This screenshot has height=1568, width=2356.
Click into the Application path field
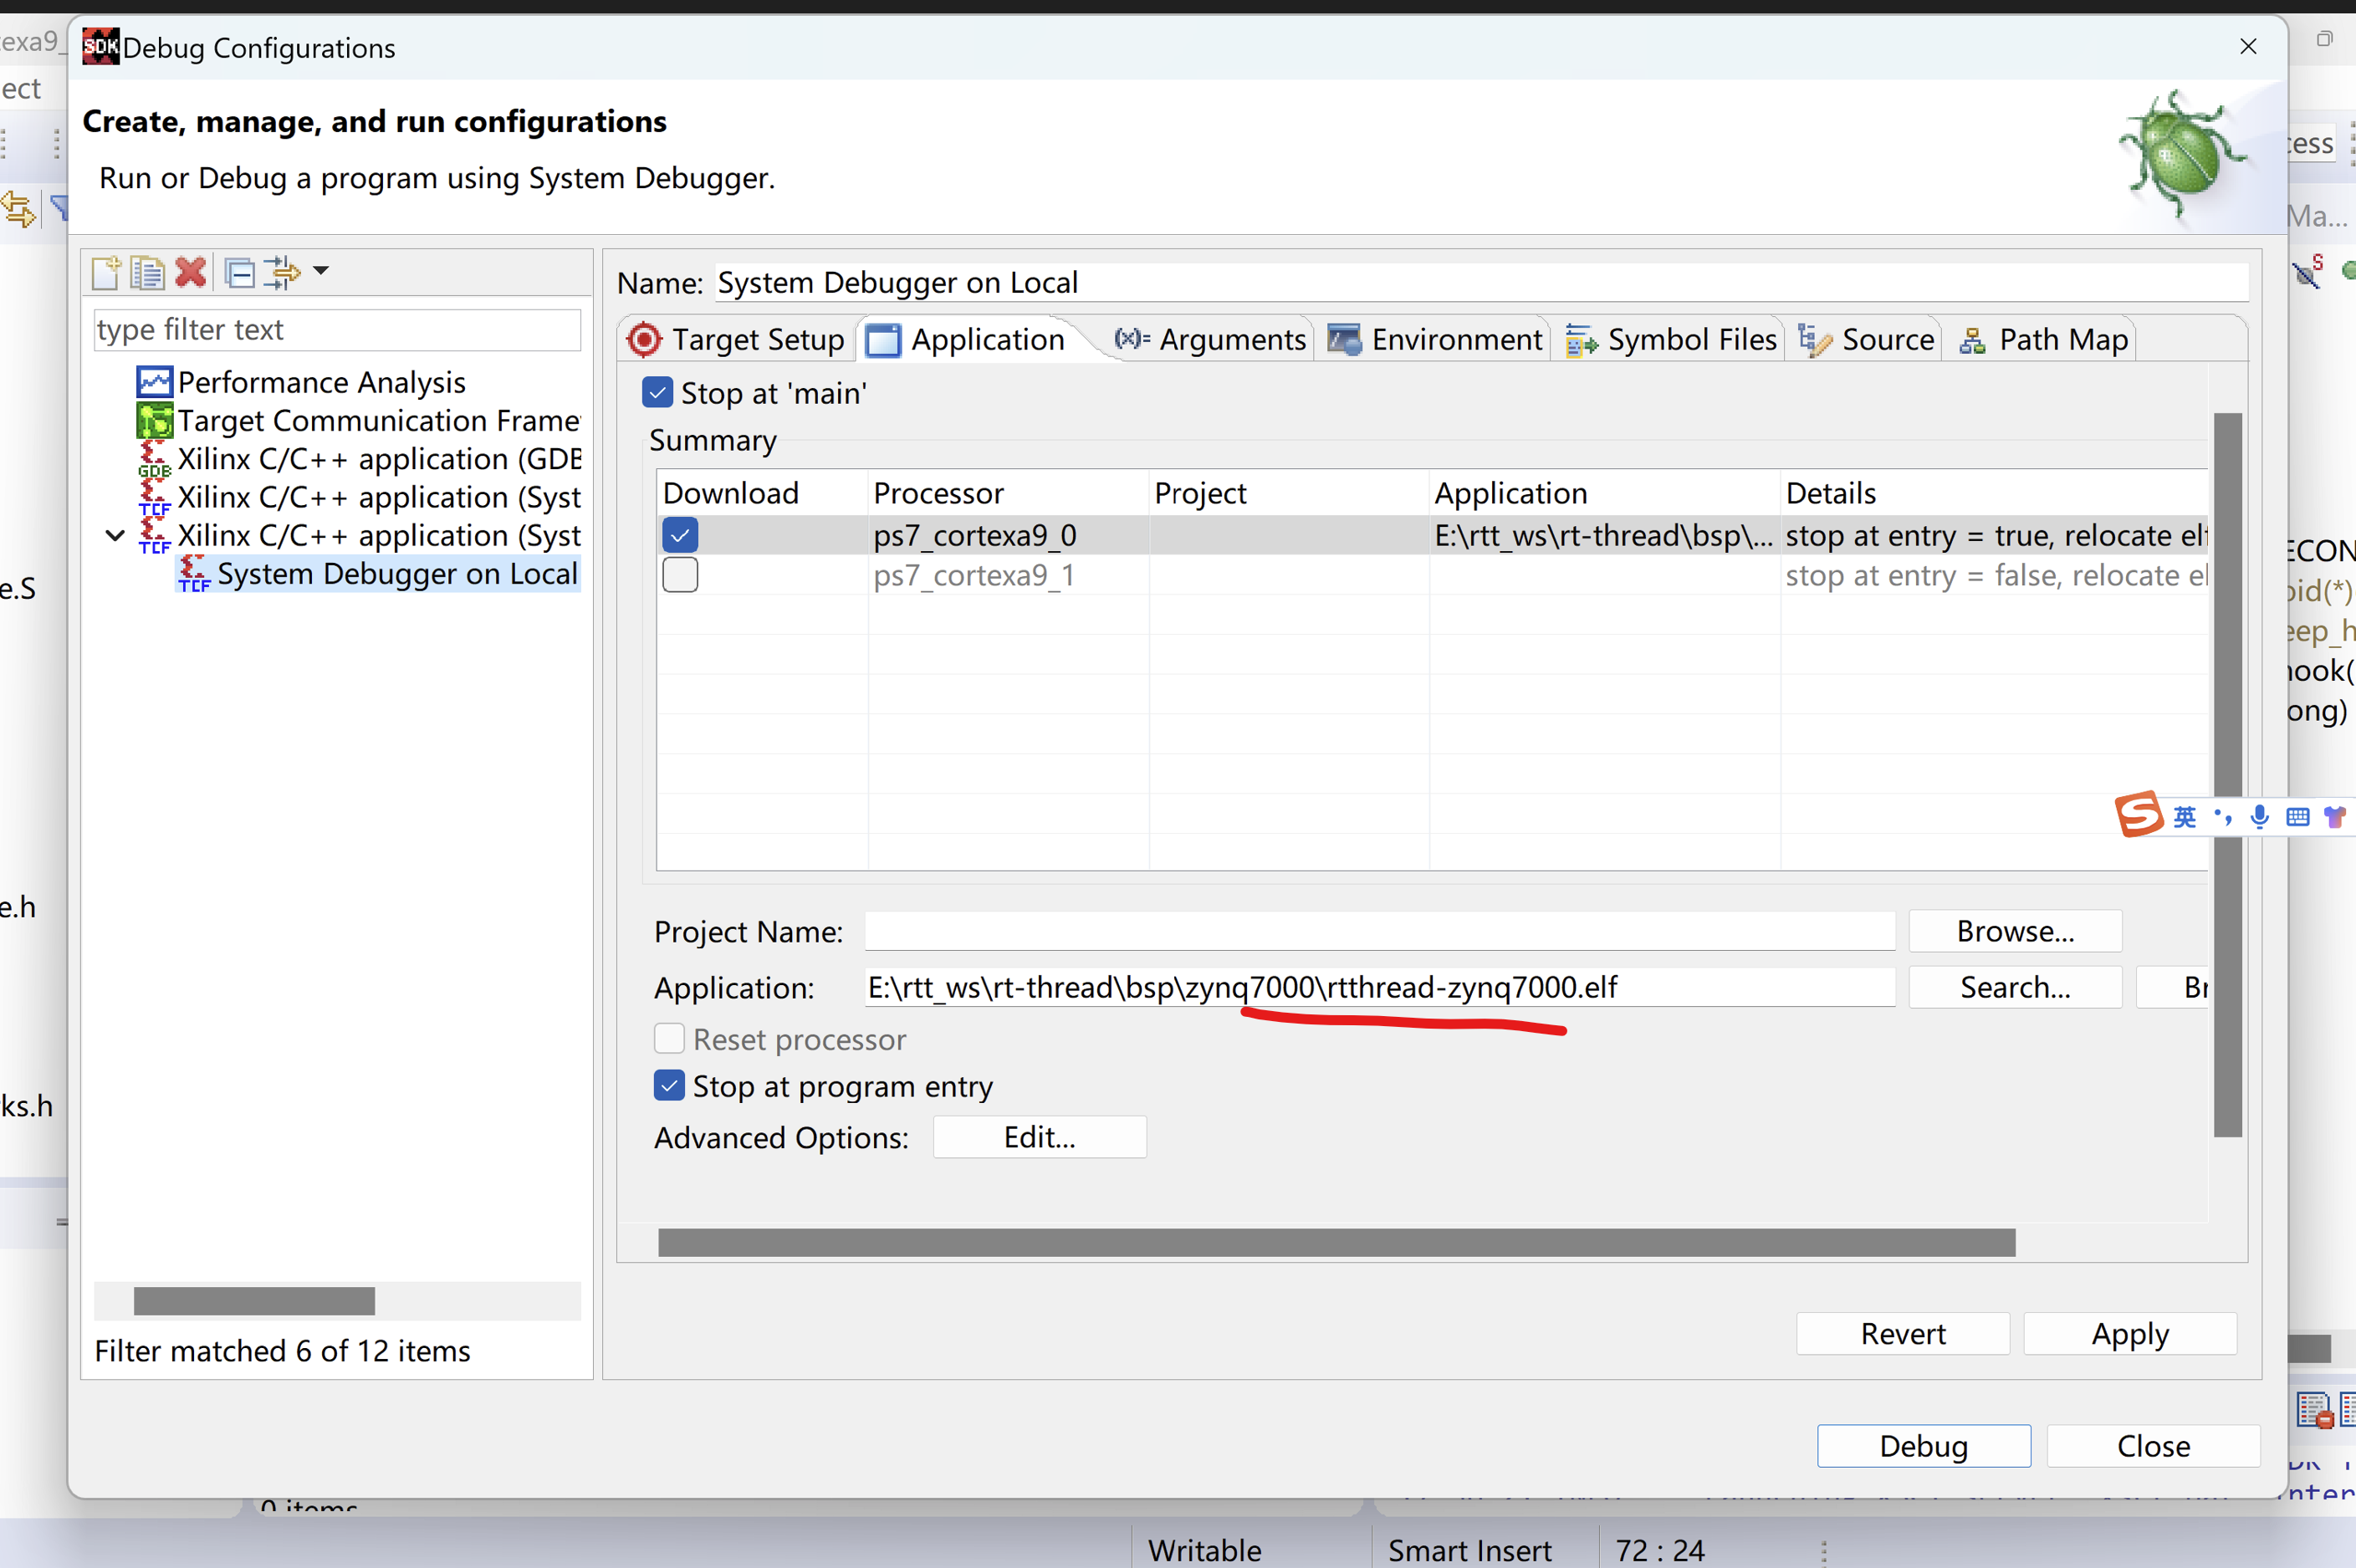1379,988
